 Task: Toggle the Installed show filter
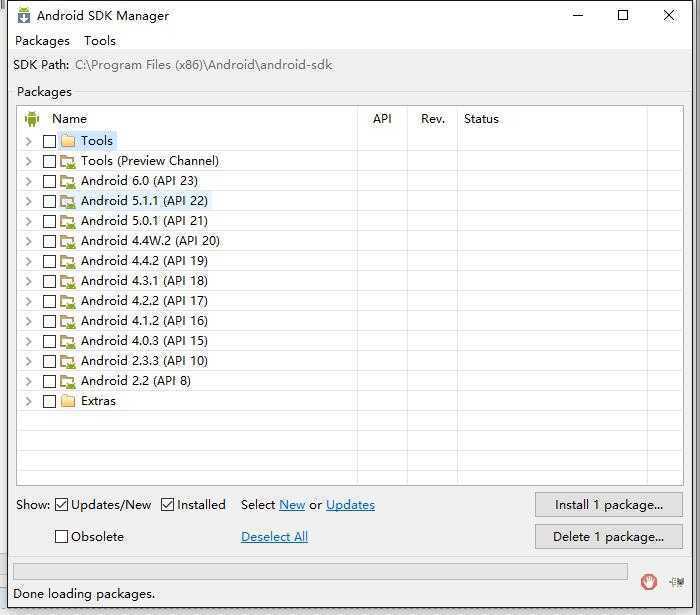click(167, 505)
